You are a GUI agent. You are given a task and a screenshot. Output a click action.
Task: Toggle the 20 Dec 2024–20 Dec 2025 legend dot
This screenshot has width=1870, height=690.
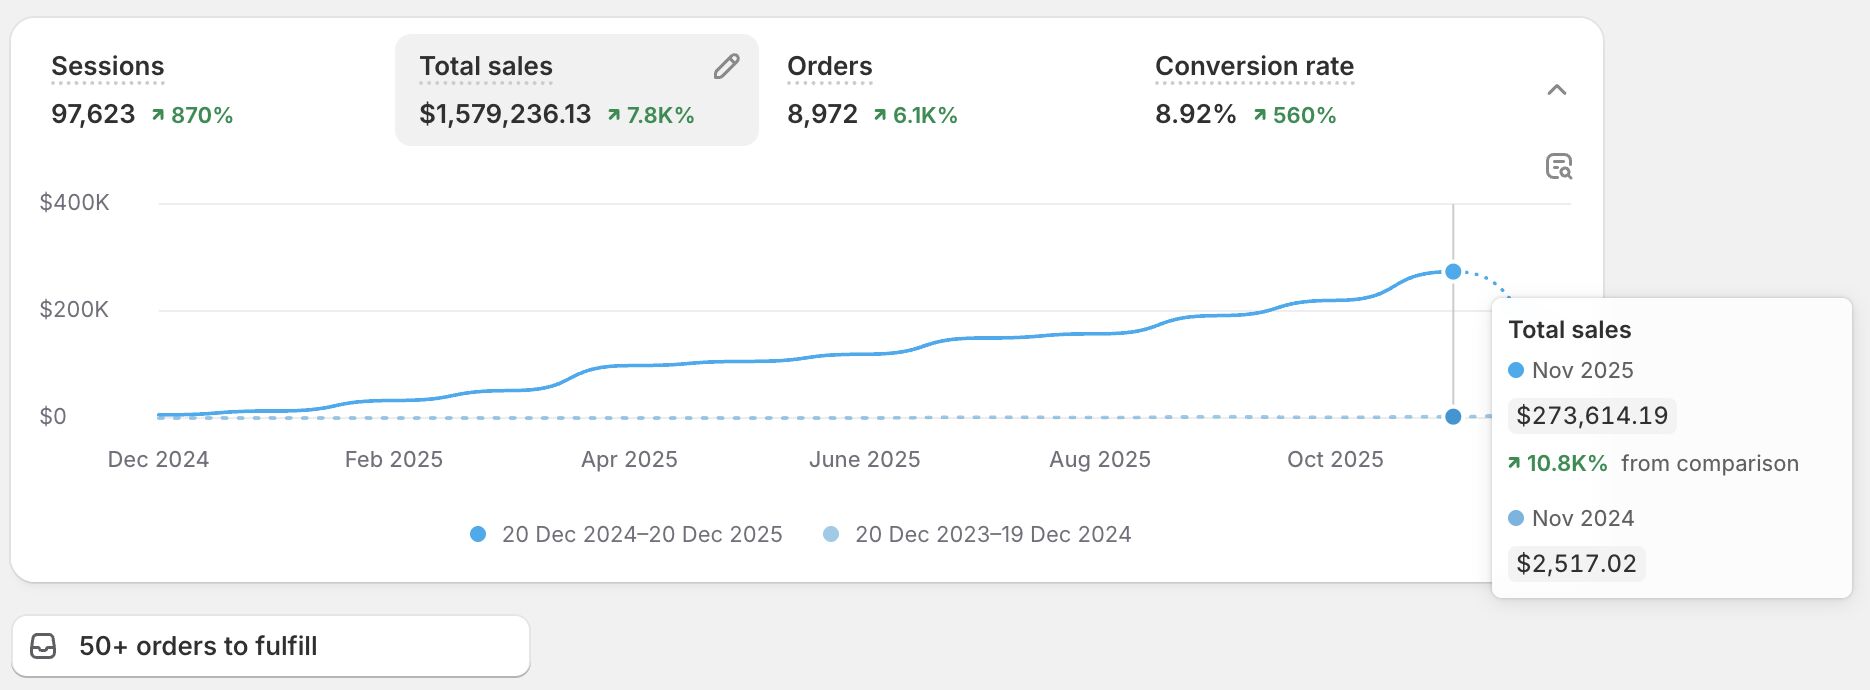[x=478, y=534]
